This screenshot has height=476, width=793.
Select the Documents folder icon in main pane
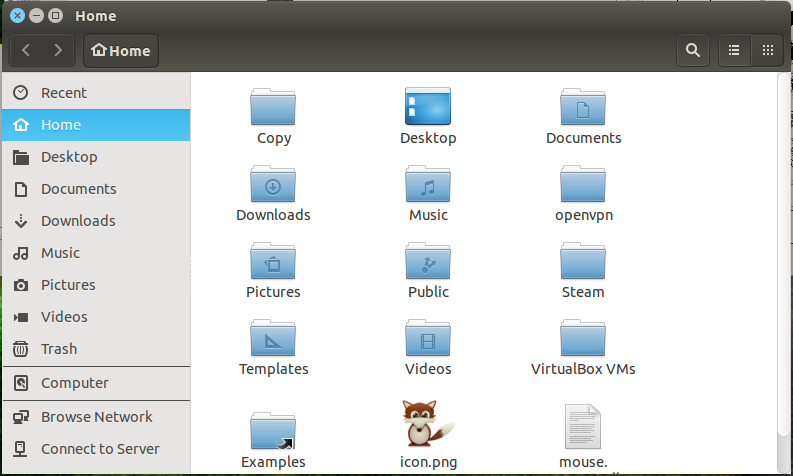click(x=583, y=107)
